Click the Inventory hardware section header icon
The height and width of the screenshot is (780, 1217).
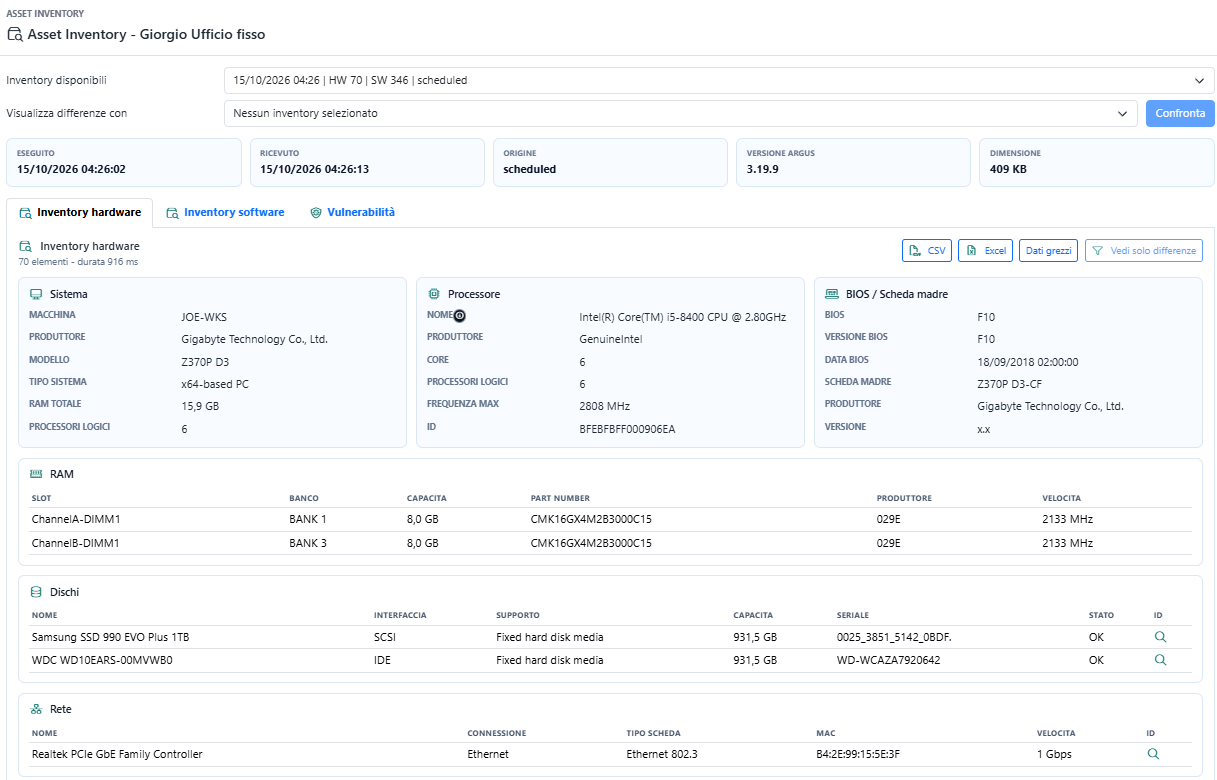26,246
